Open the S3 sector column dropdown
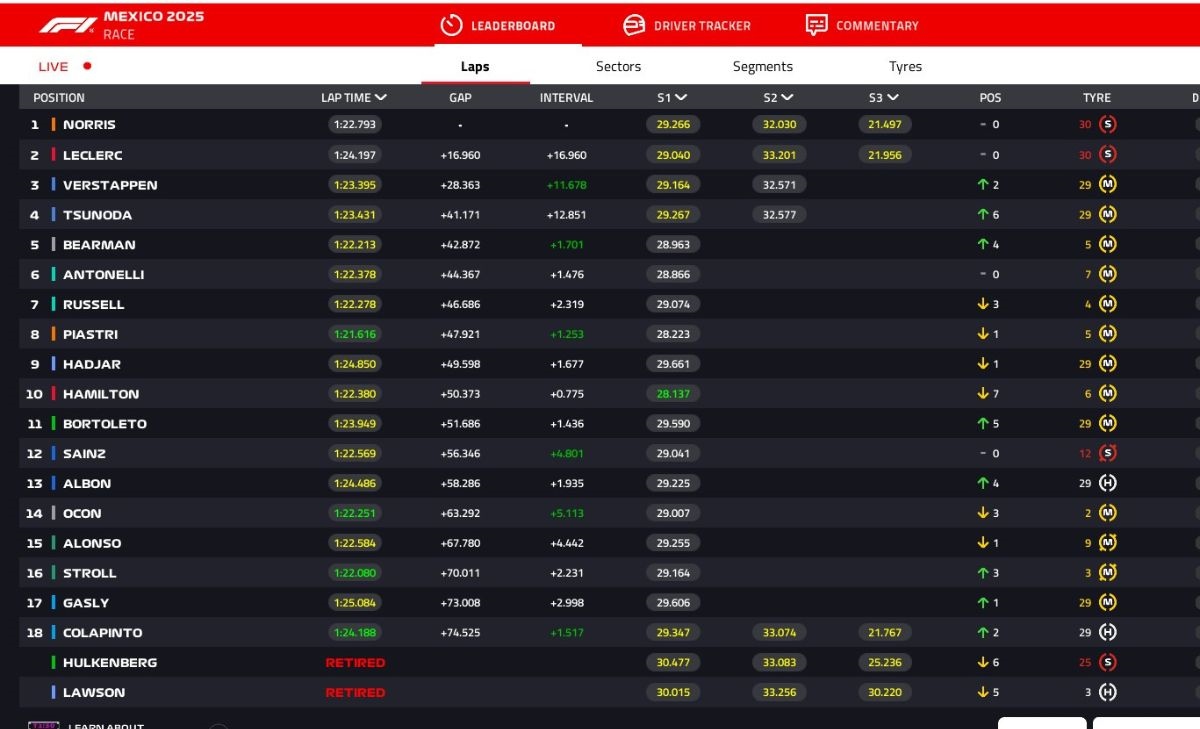Viewport: 1200px width, 729px height. pyautogui.click(x=892, y=98)
